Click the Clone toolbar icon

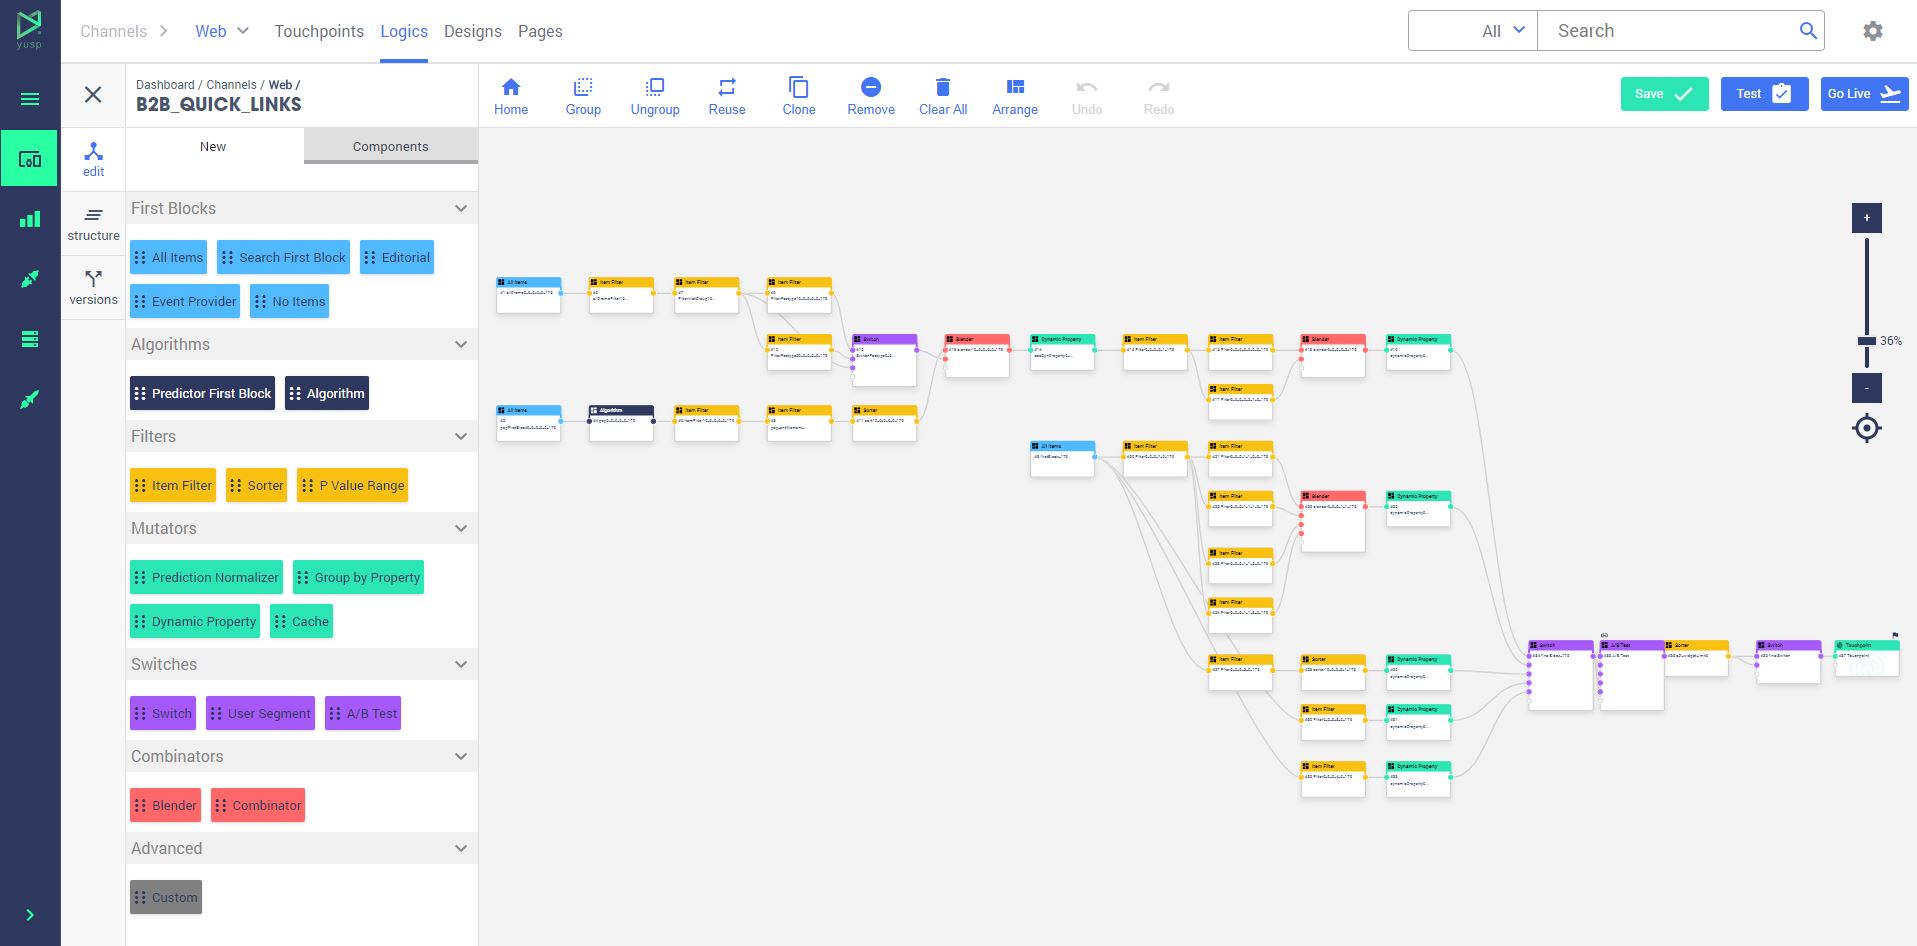pos(799,87)
